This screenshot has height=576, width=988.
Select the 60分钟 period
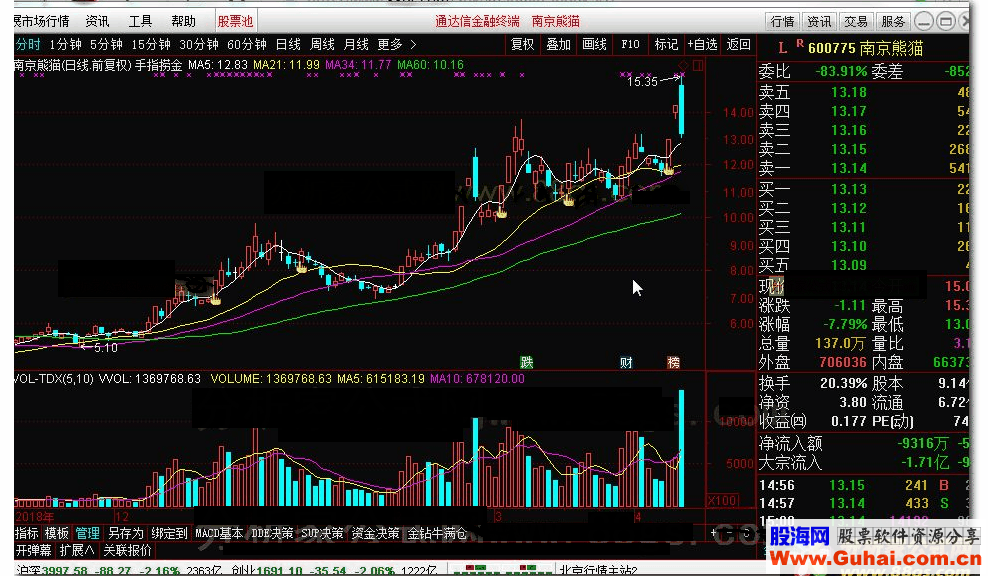[x=246, y=45]
